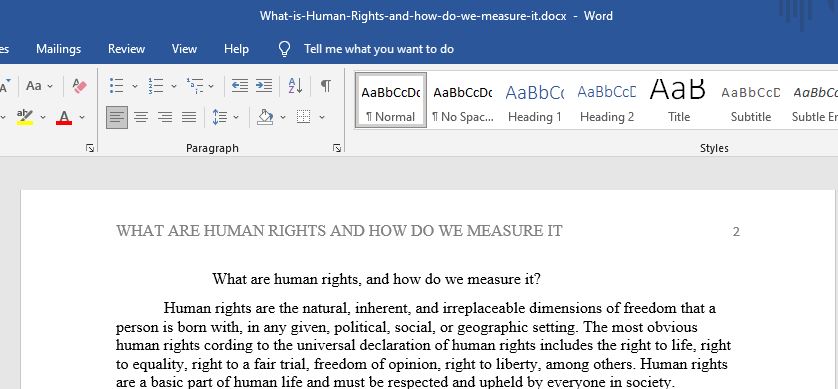Click the Multilevel List icon

click(195, 85)
